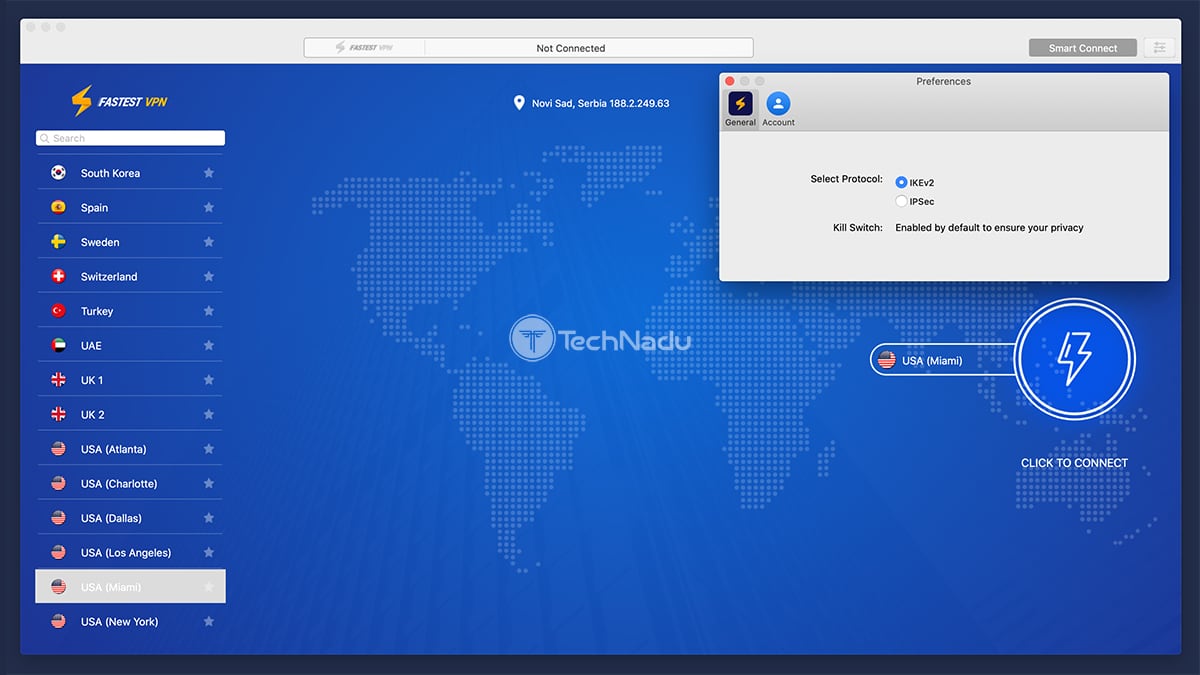The height and width of the screenshot is (675, 1200).
Task: Star the Switzerland server as favorite
Action: point(209,277)
